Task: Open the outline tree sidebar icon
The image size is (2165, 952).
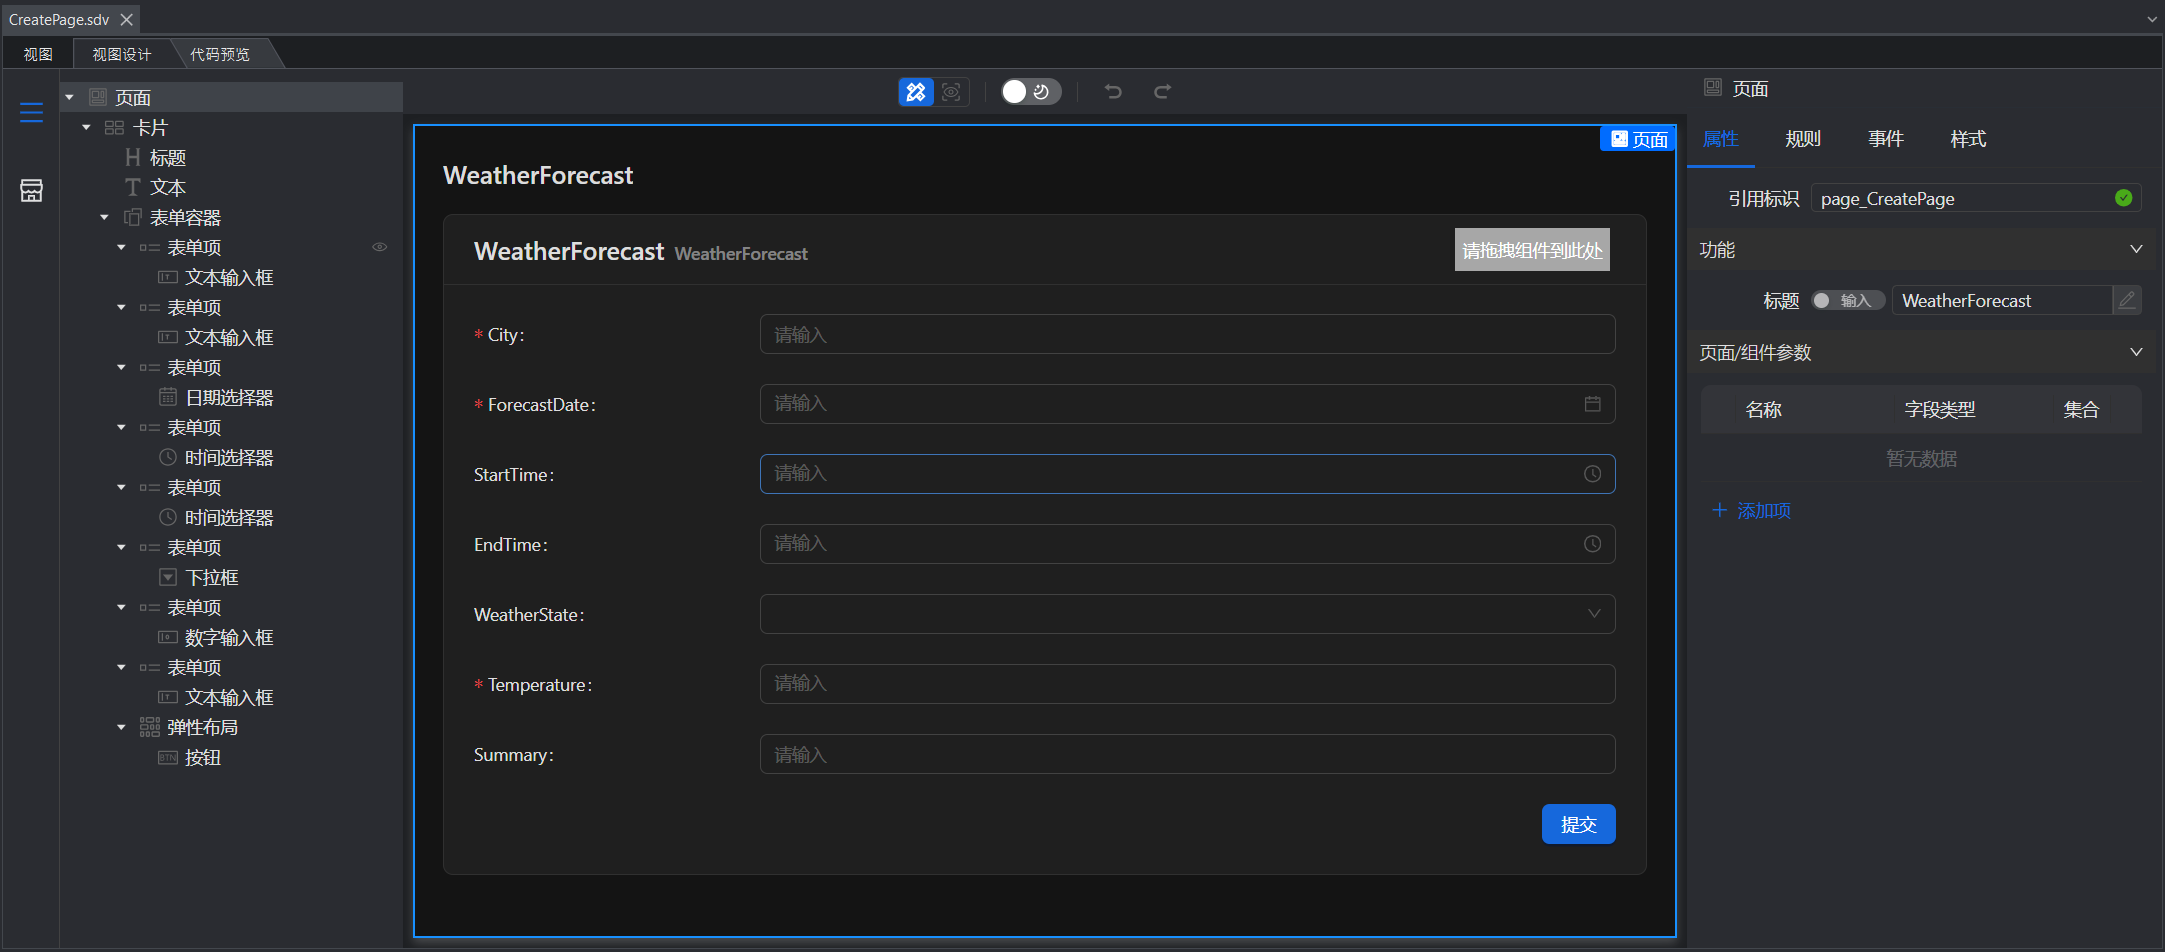Action: [x=31, y=113]
